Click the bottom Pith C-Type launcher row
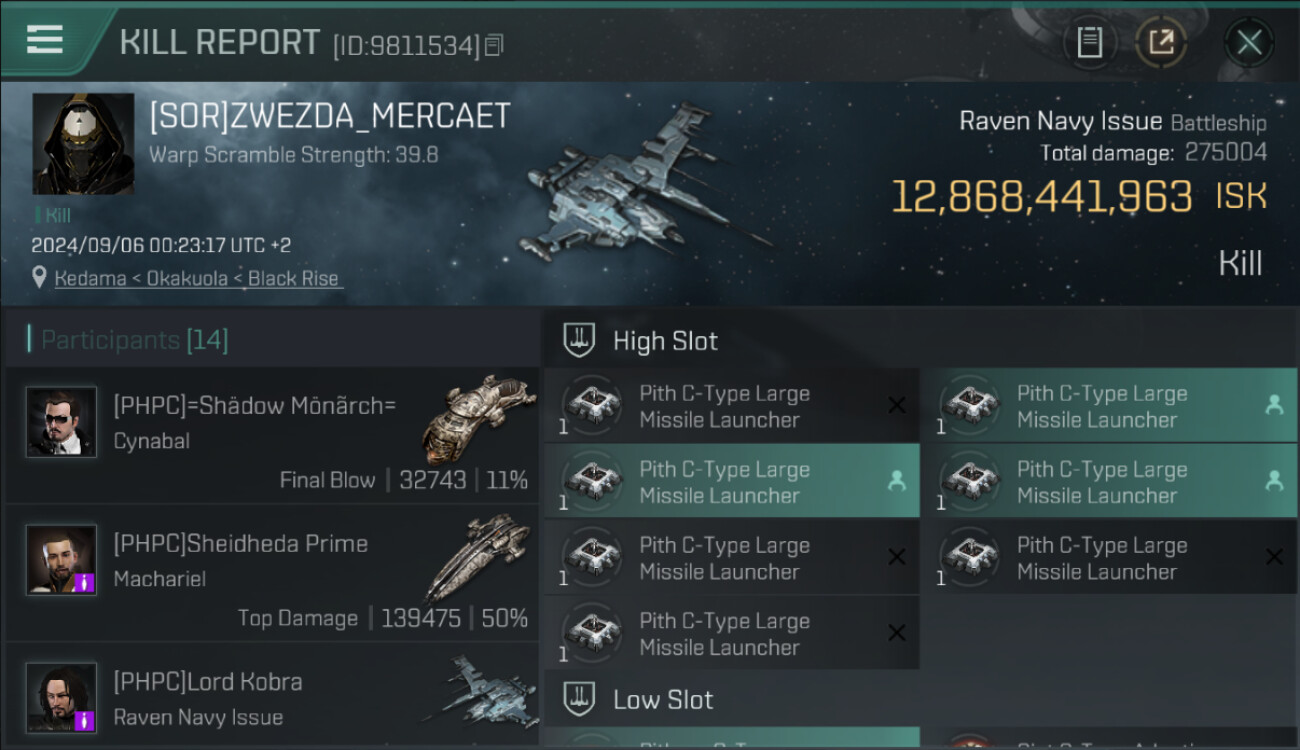Screen dimensions: 1300x750 (731, 633)
